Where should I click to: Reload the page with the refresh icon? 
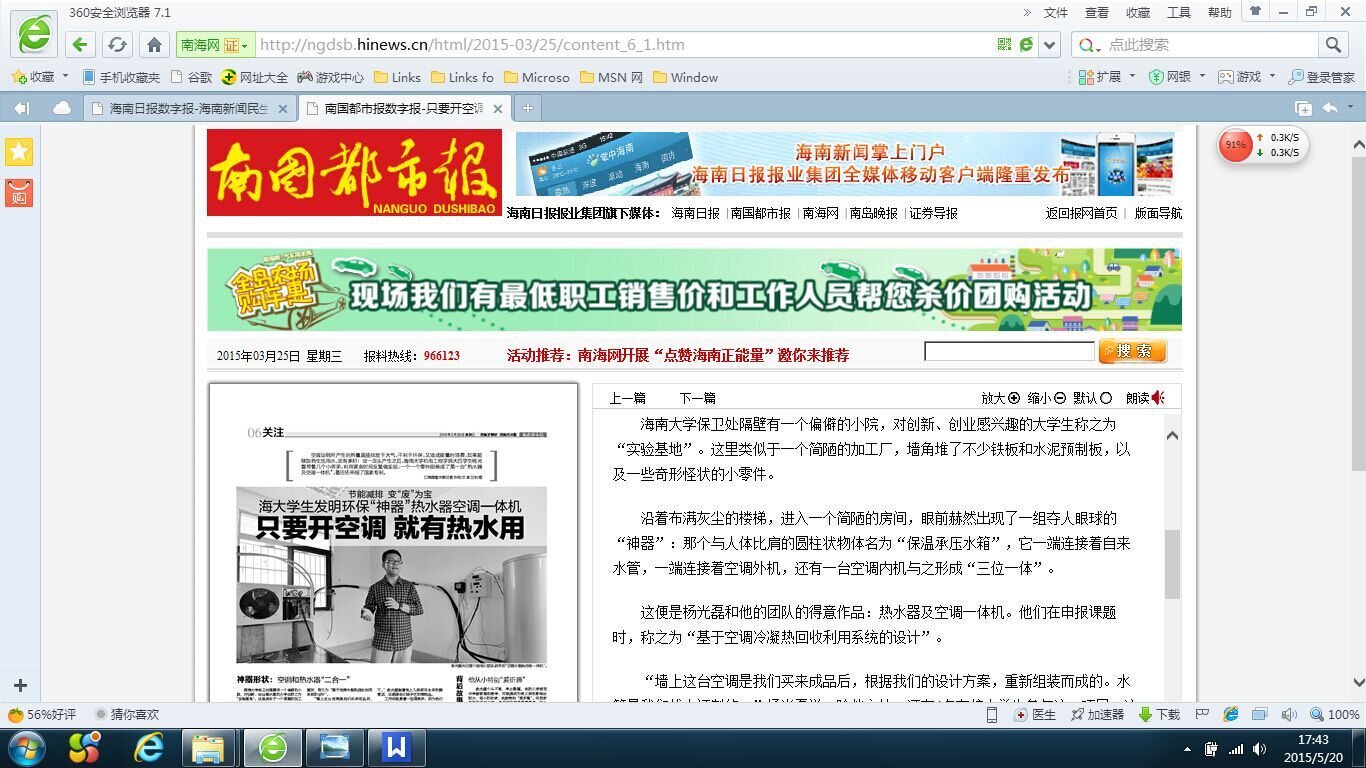(117, 45)
